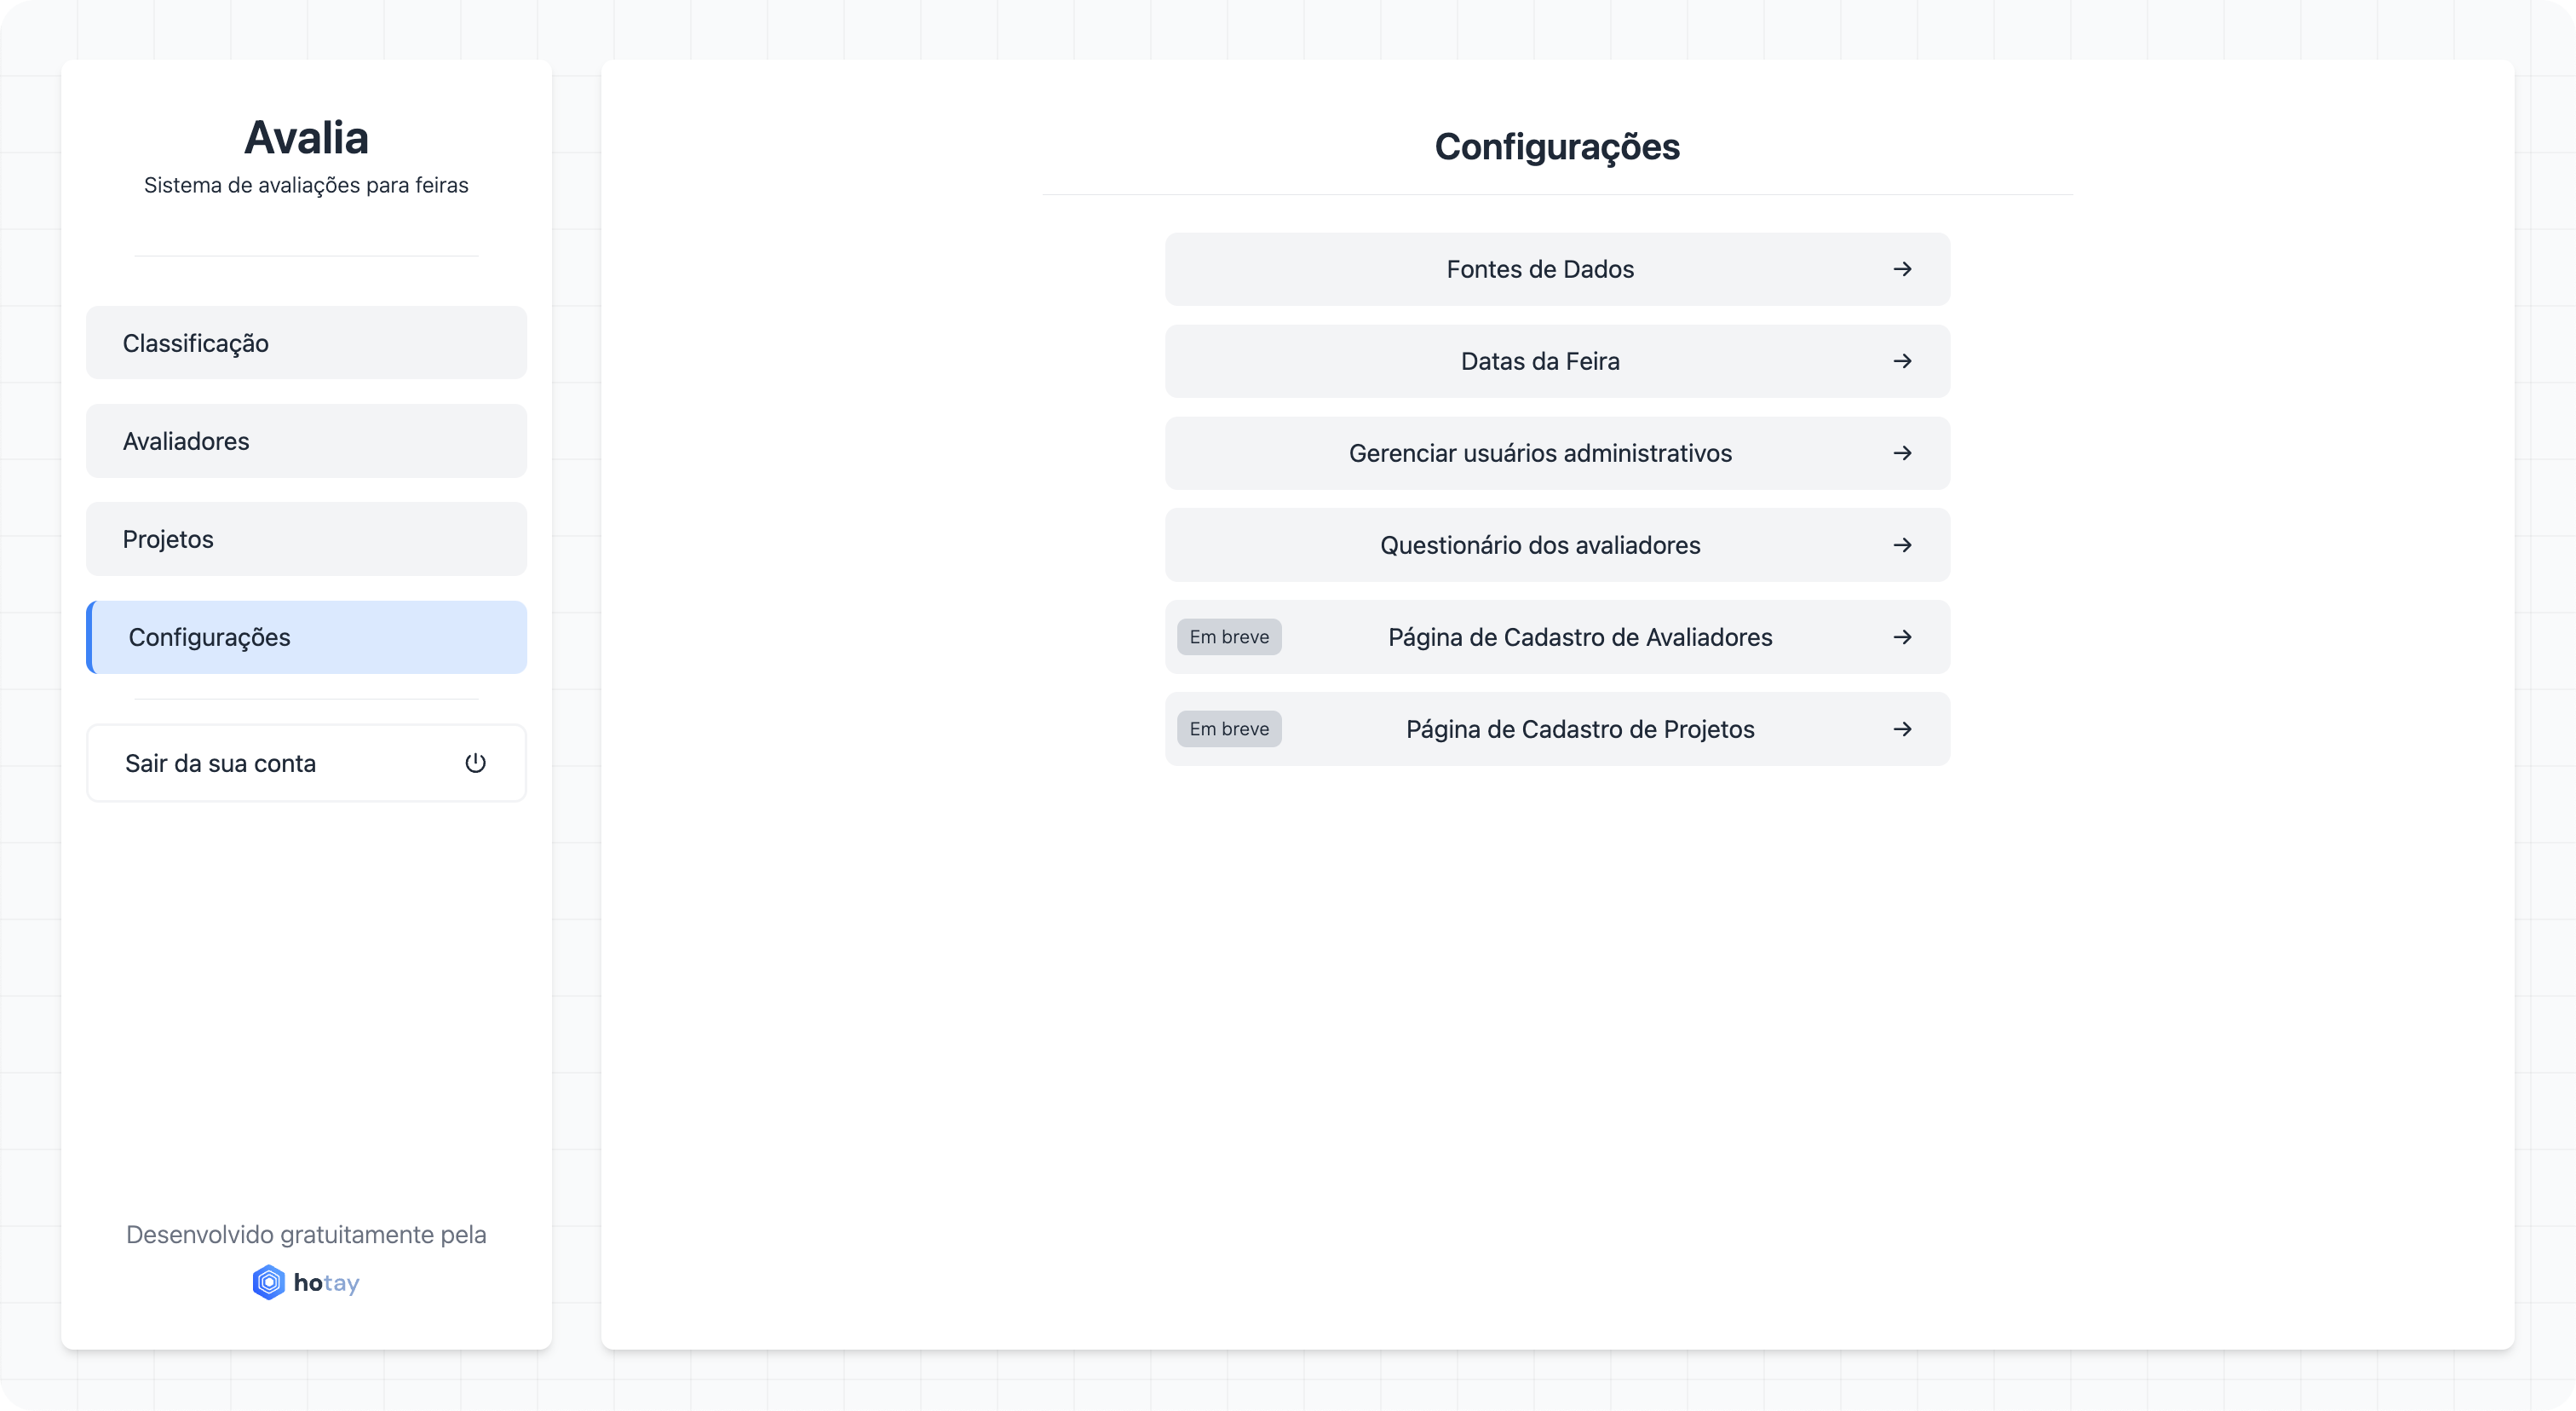Viewport: 2576px width, 1411px height.
Task: Open Datas da Feira settings
Action: (1539, 361)
